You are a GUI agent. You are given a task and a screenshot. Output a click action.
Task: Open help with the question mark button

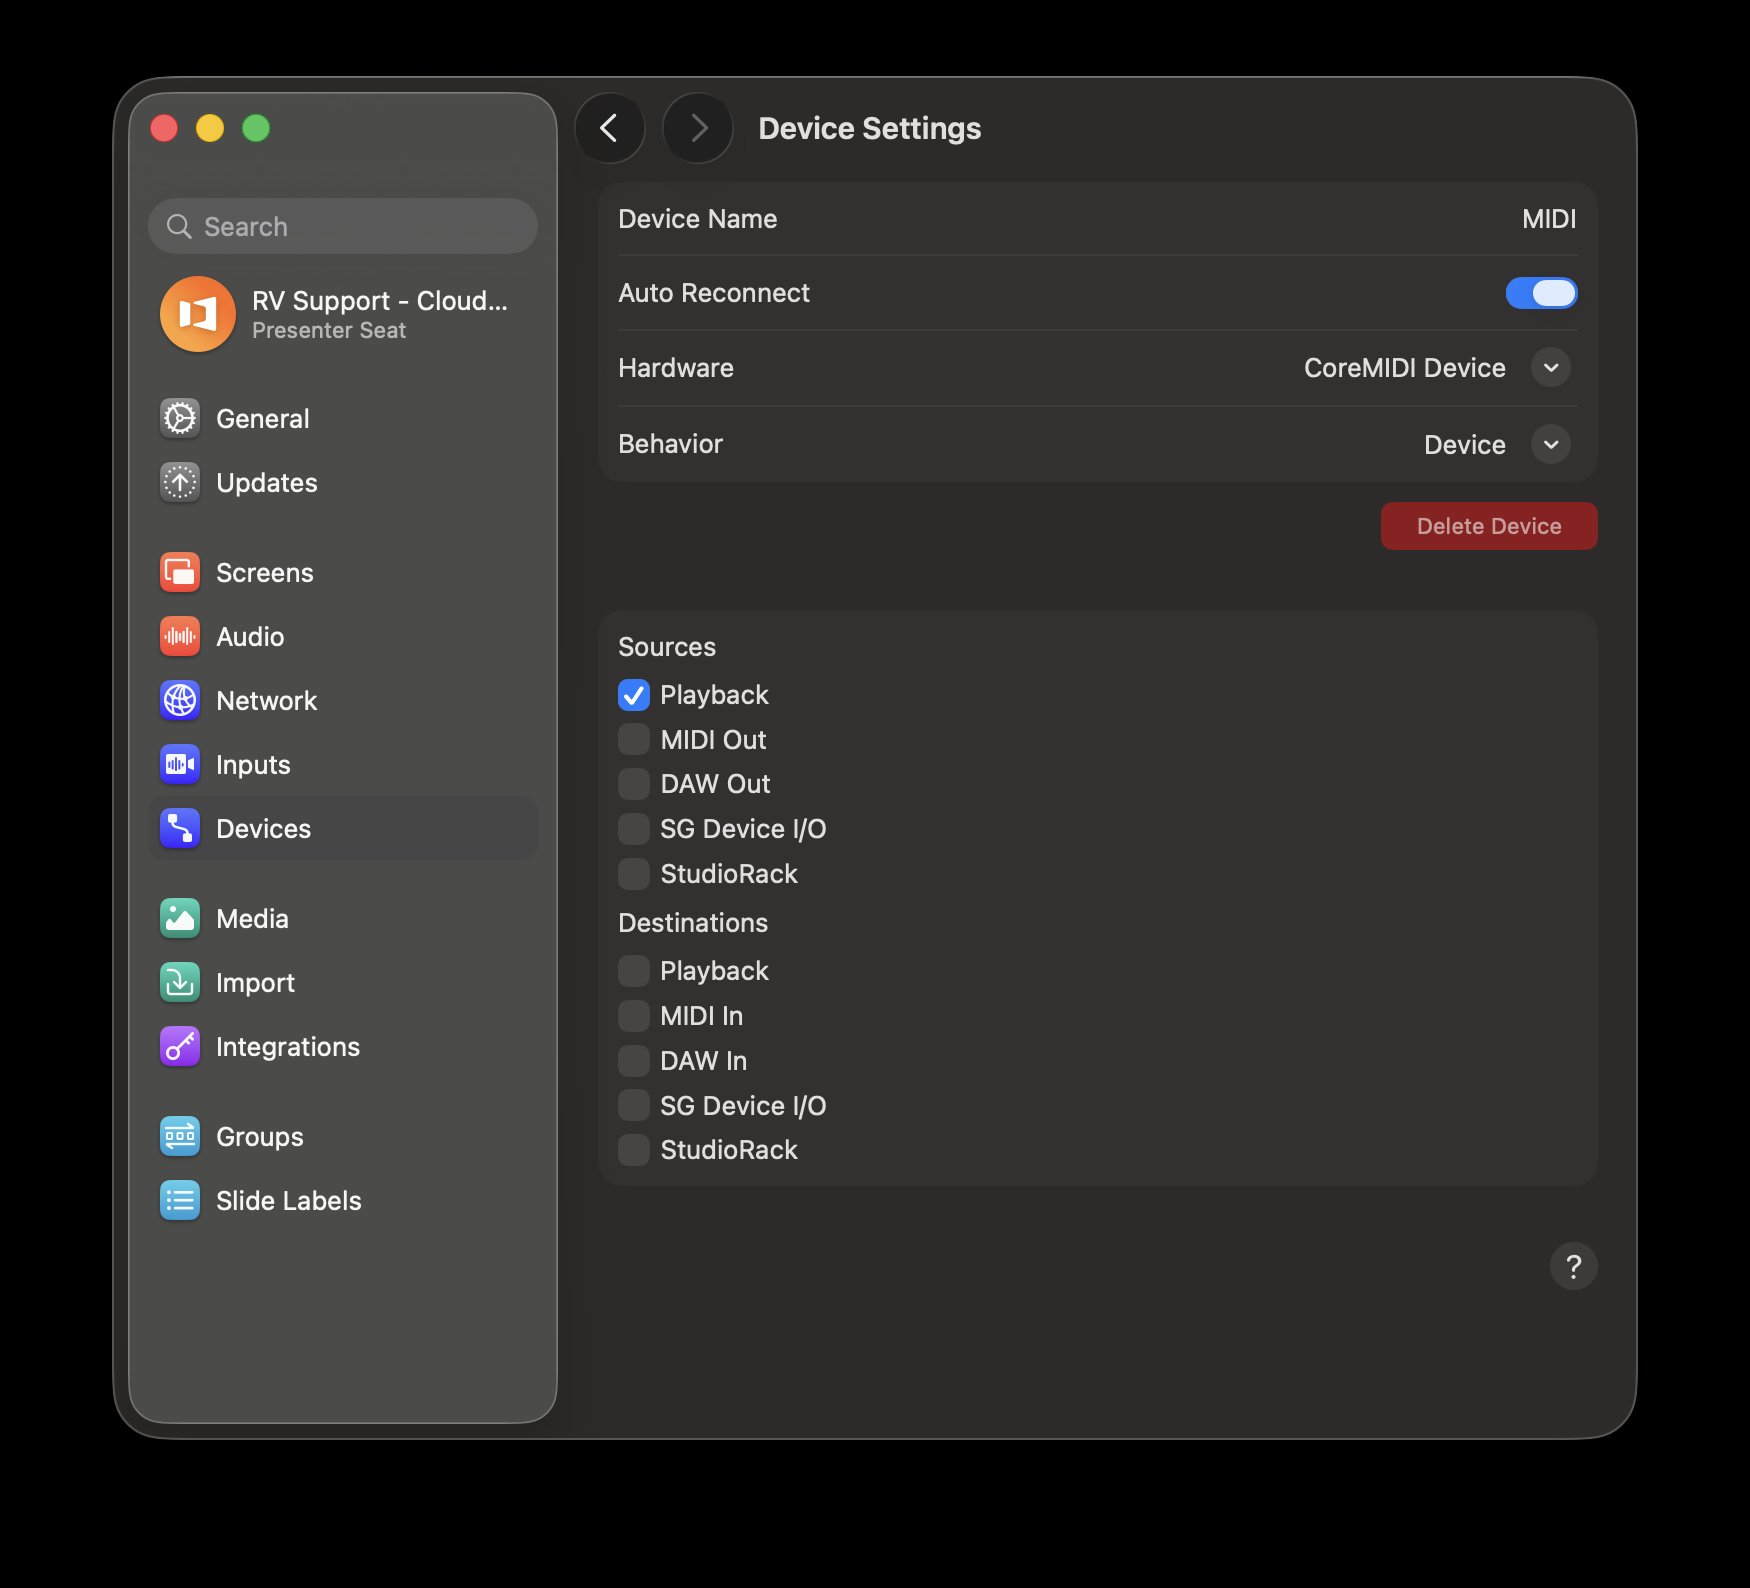(x=1573, y=1266)
